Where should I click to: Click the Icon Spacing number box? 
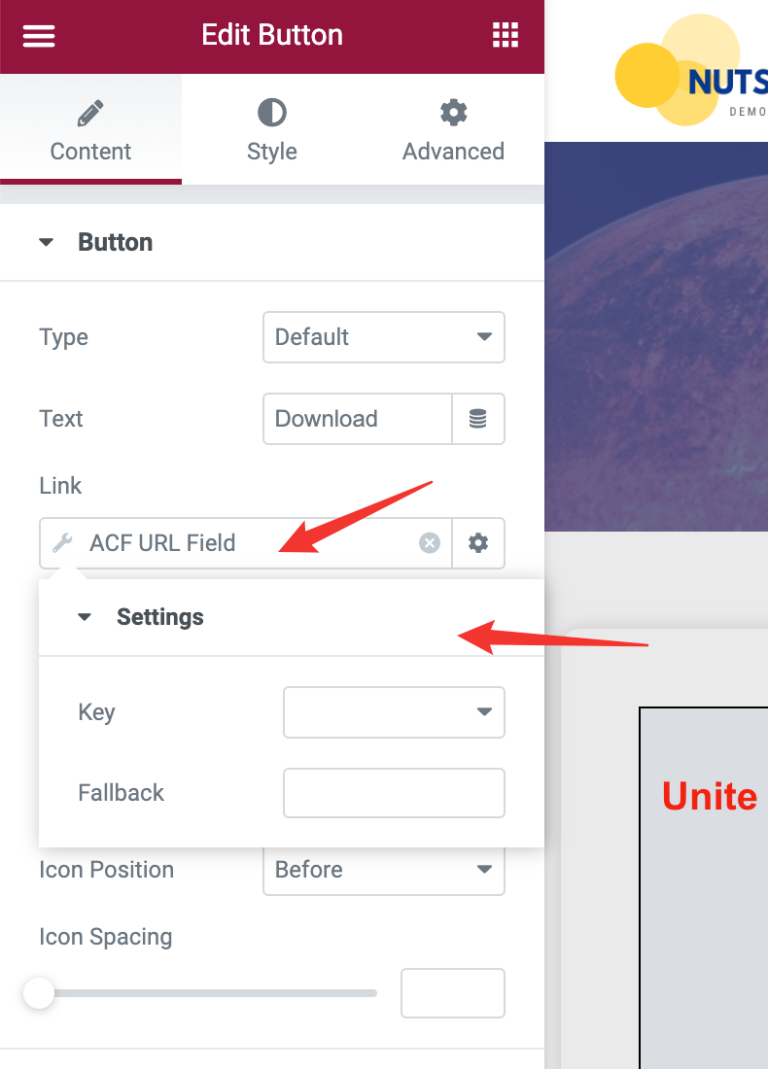click(452, 993)
